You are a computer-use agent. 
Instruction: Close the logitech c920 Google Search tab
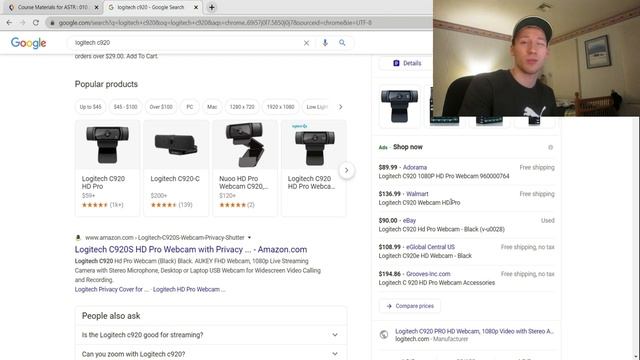[x=196, y=7]
